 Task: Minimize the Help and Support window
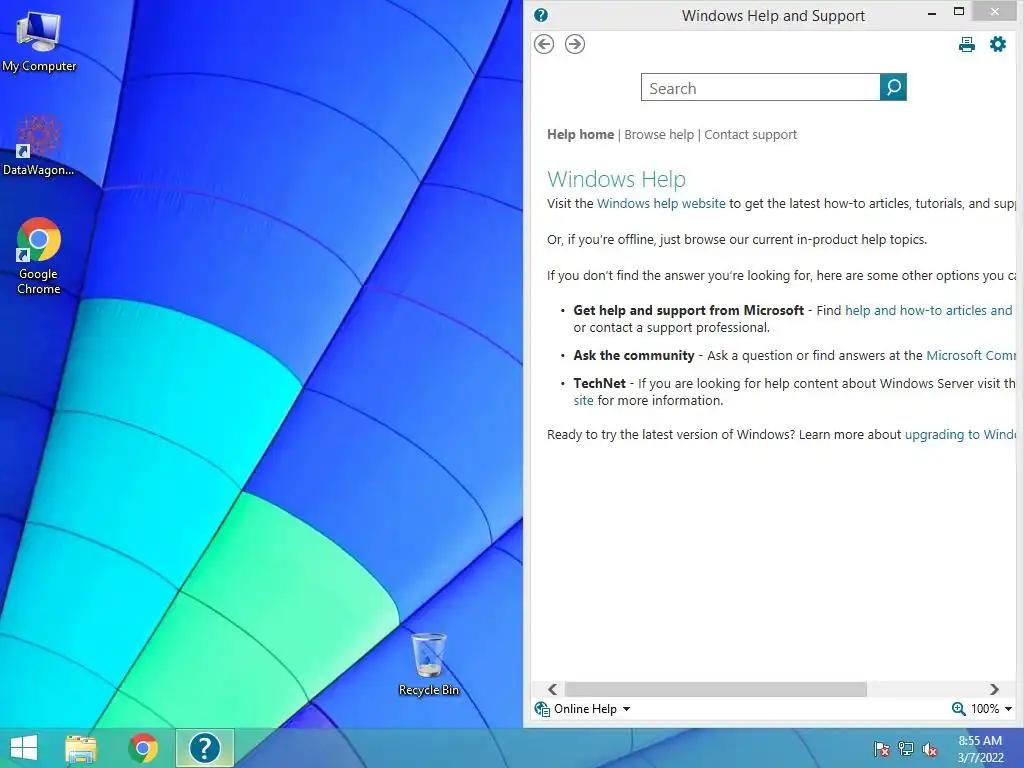(932, 12)
